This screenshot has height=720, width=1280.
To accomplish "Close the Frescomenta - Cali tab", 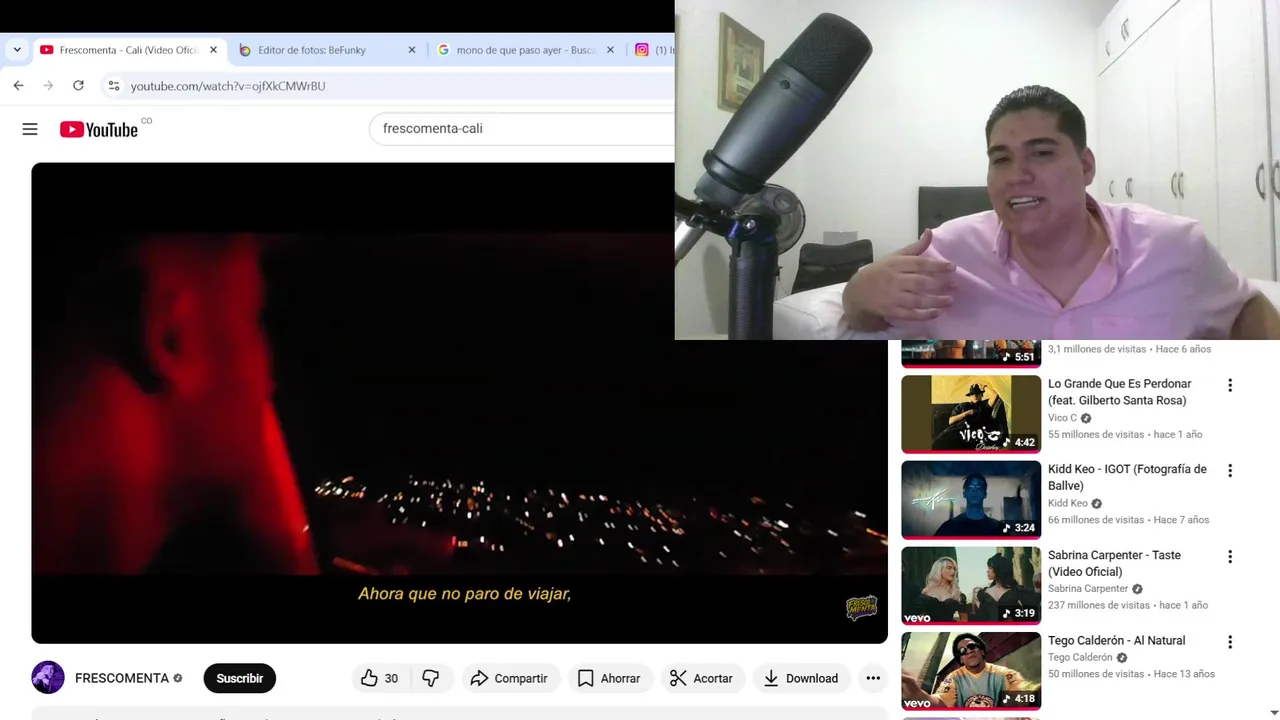I will coord(213,50).
